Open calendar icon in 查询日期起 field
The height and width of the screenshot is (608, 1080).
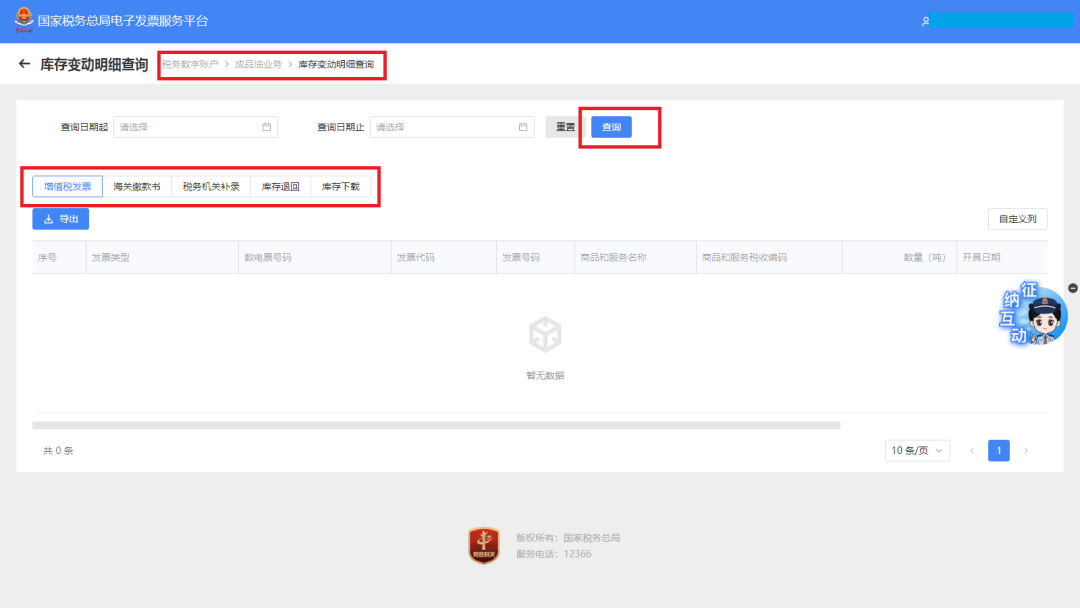pyautogui.click(x=267, y=127)
